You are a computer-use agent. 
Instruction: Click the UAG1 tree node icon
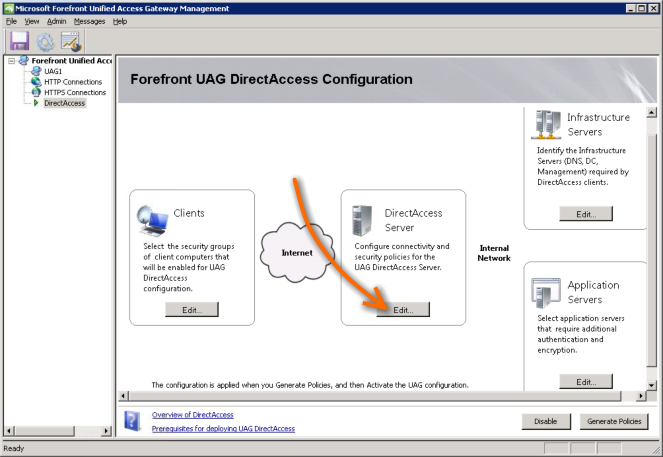coord(36,71)
